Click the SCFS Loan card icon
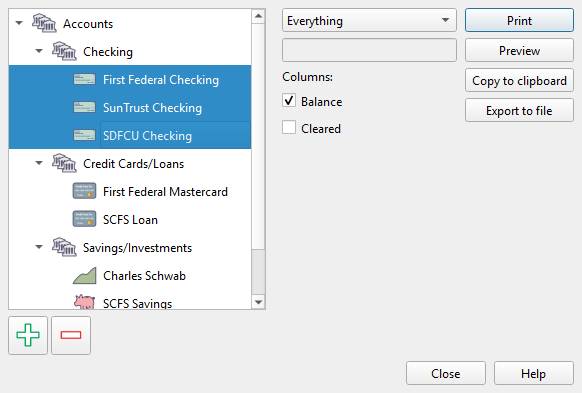Image resolution: width=582 pixels, height=393 pixels. point(84,219)
